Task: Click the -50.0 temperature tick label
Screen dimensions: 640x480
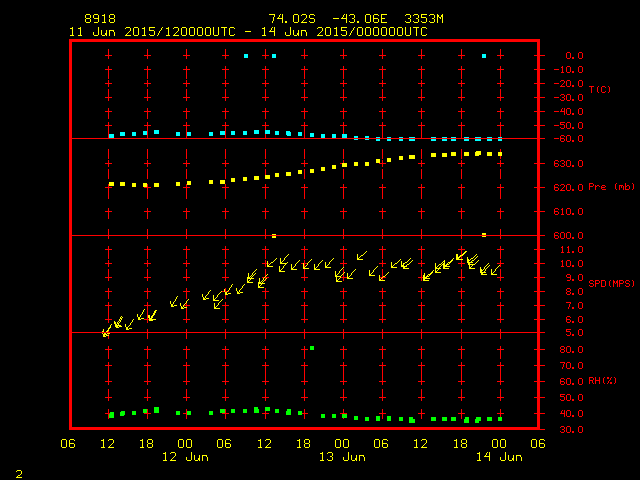Action: [569, 125]
